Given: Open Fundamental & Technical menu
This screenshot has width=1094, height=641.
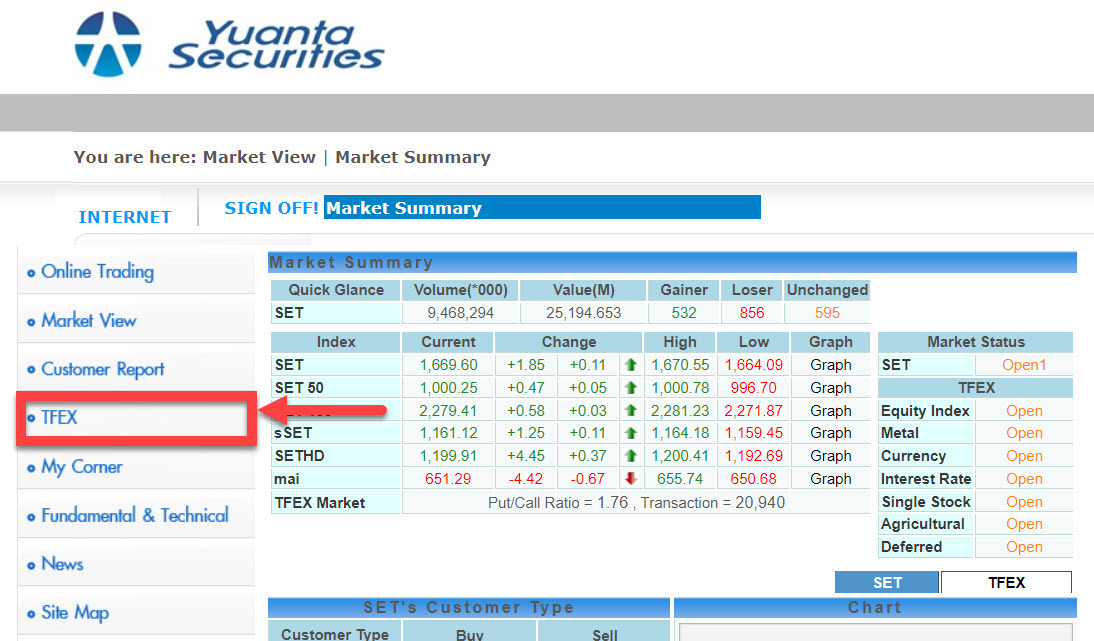Looking at the screenshot, I should click(x=135, y=515).
